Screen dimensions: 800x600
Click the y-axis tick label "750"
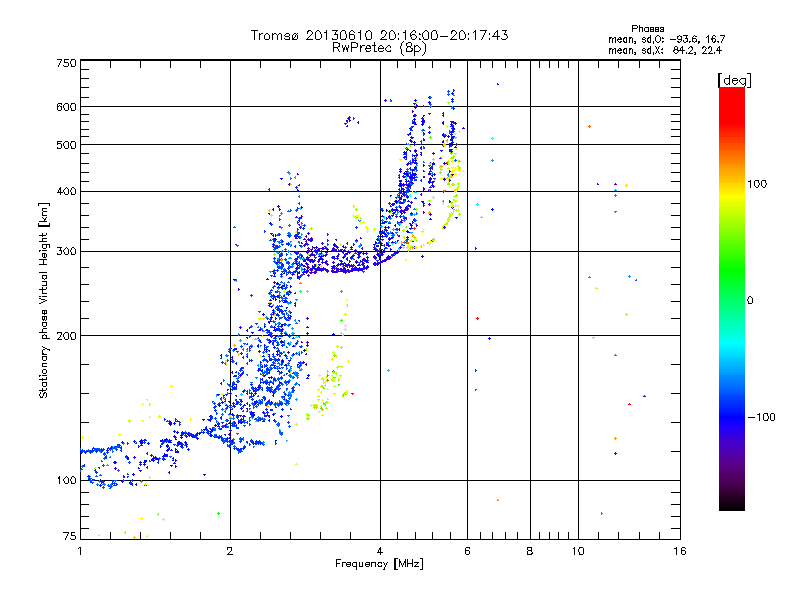pos(66,63)
